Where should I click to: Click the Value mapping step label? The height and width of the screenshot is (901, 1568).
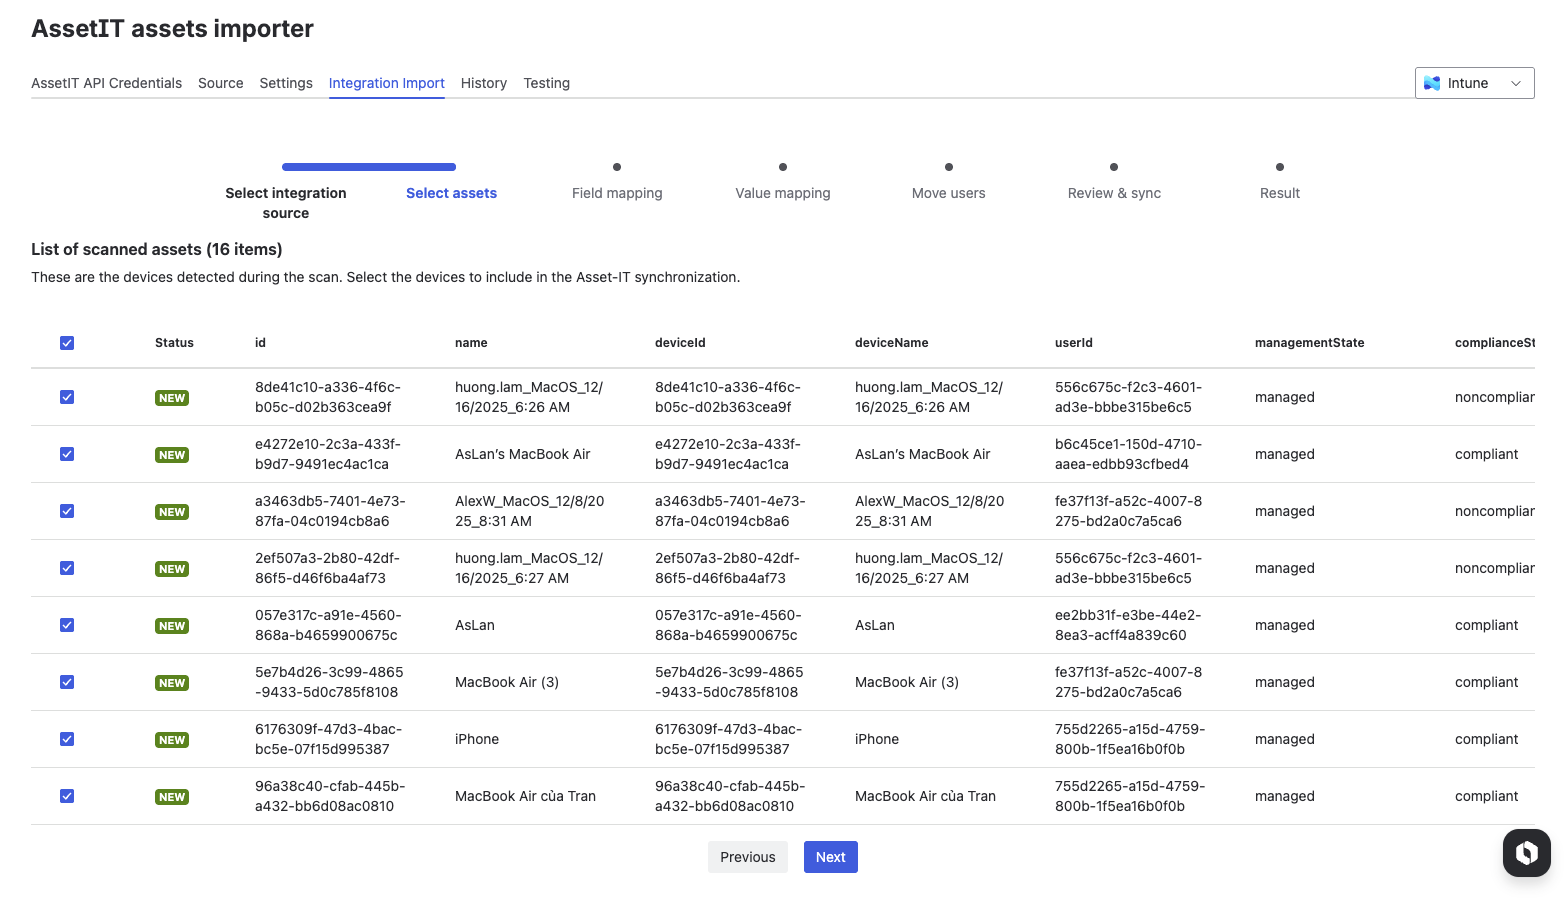(783, 194)
